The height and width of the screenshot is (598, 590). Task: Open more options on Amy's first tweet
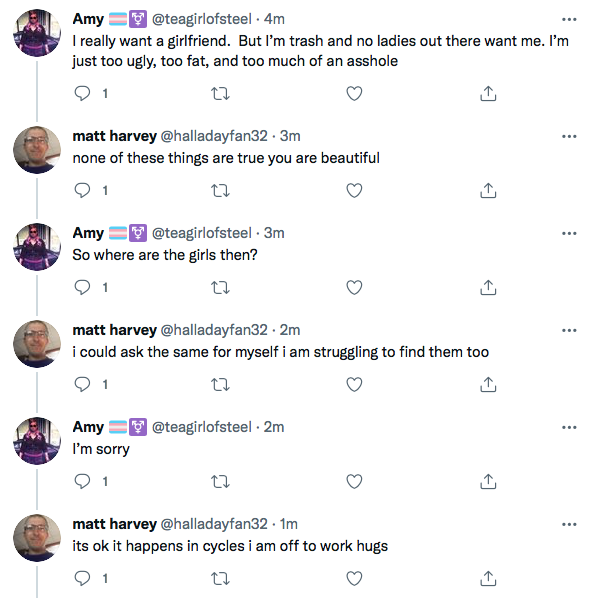[569, 19]
